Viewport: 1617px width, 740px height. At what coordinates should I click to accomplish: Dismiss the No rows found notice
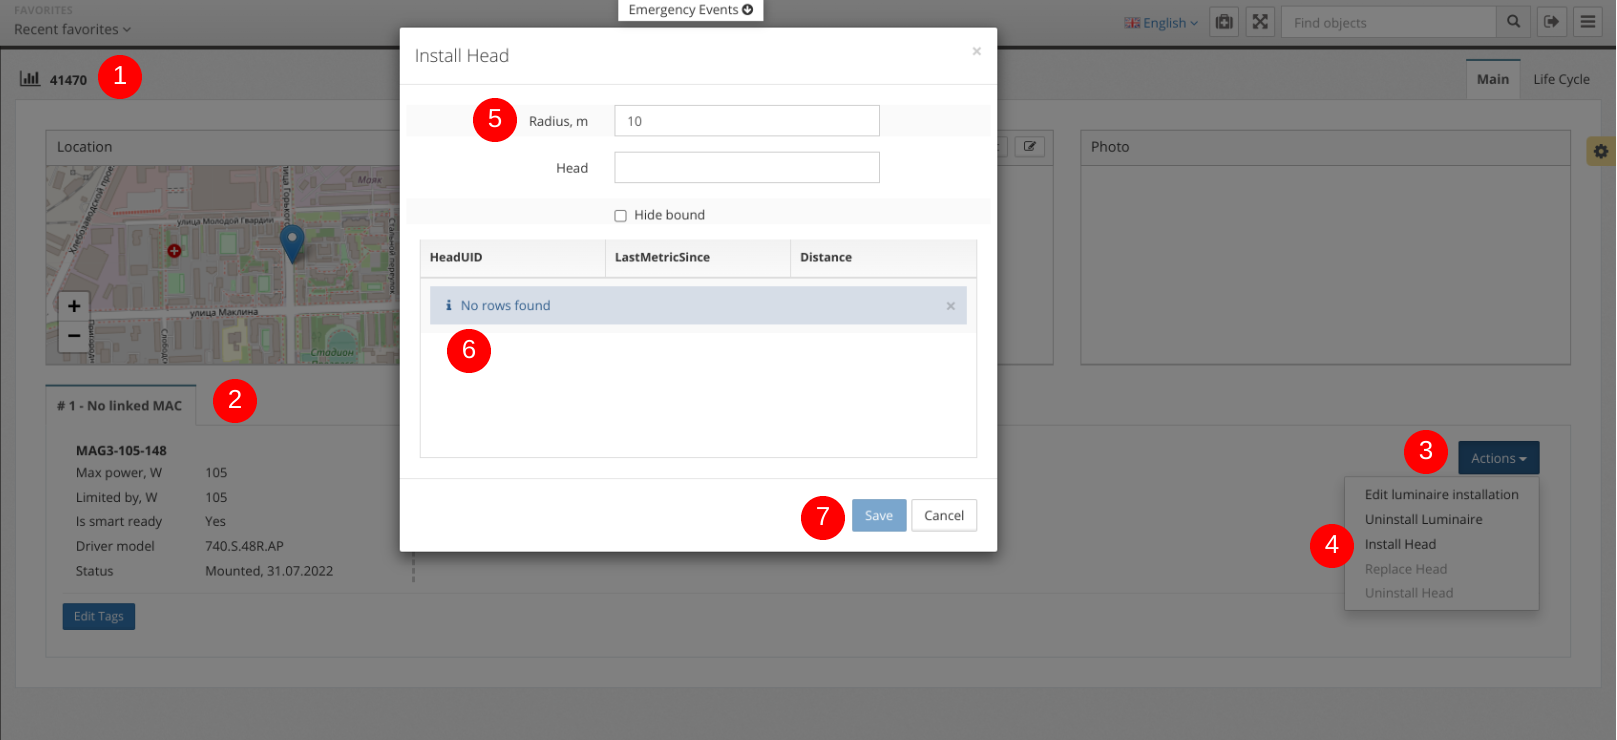[950, 306]
